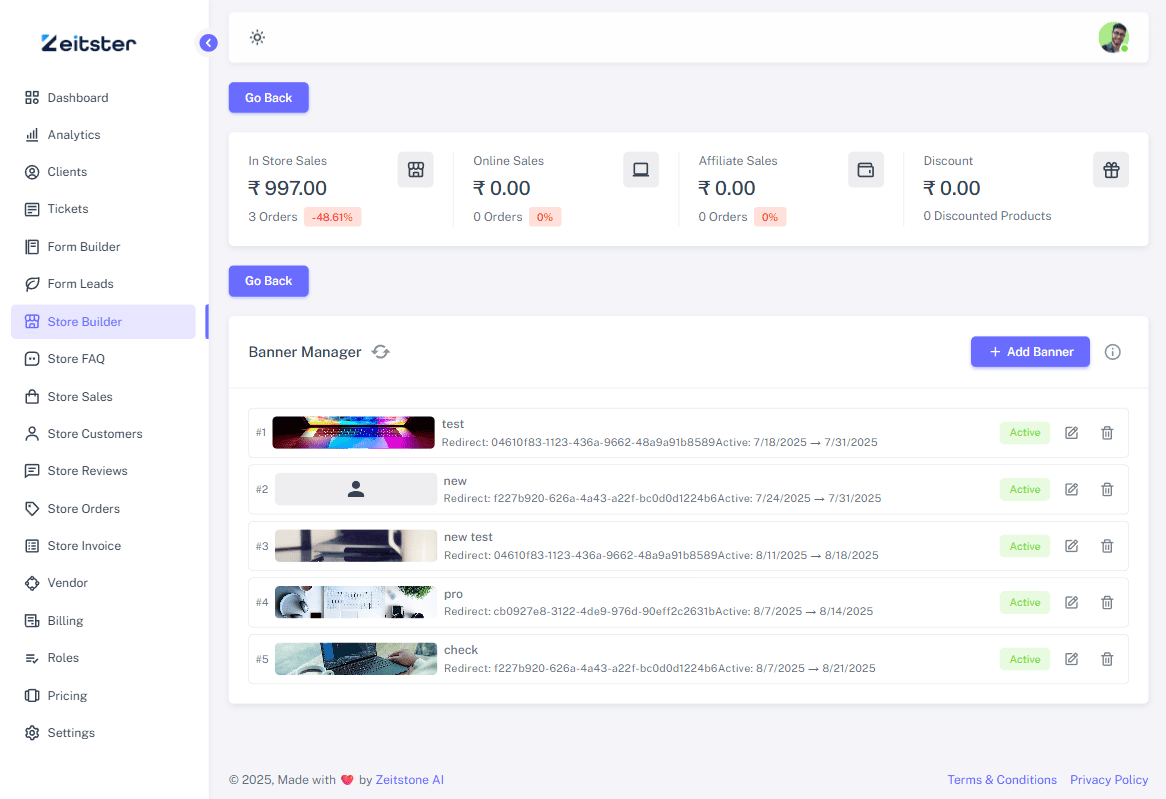Open the Banner Manager info icon
1166x799 pixels.
tap(1112, 352)
